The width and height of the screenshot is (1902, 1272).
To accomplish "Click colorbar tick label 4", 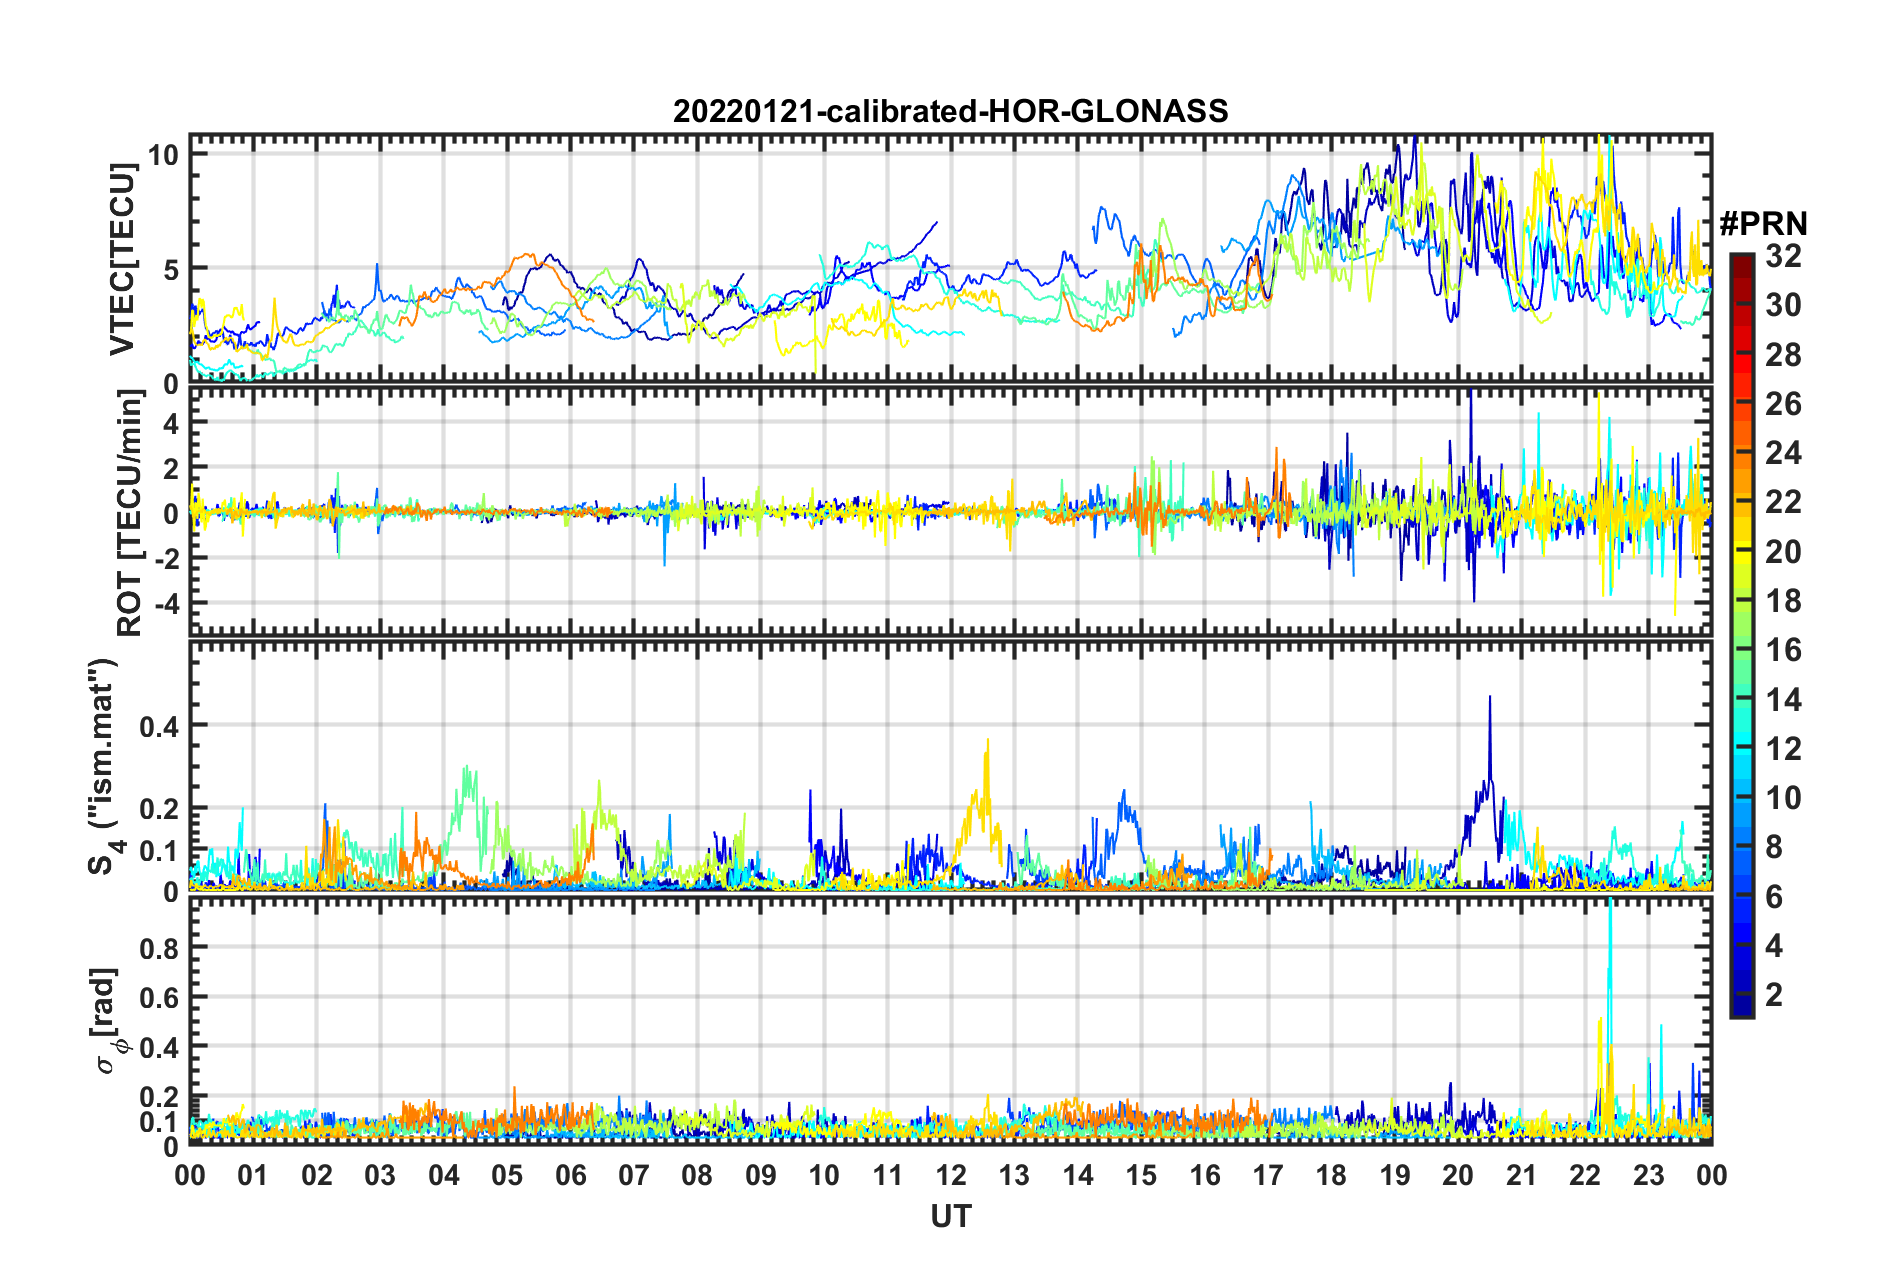I will click(1774, 946).
